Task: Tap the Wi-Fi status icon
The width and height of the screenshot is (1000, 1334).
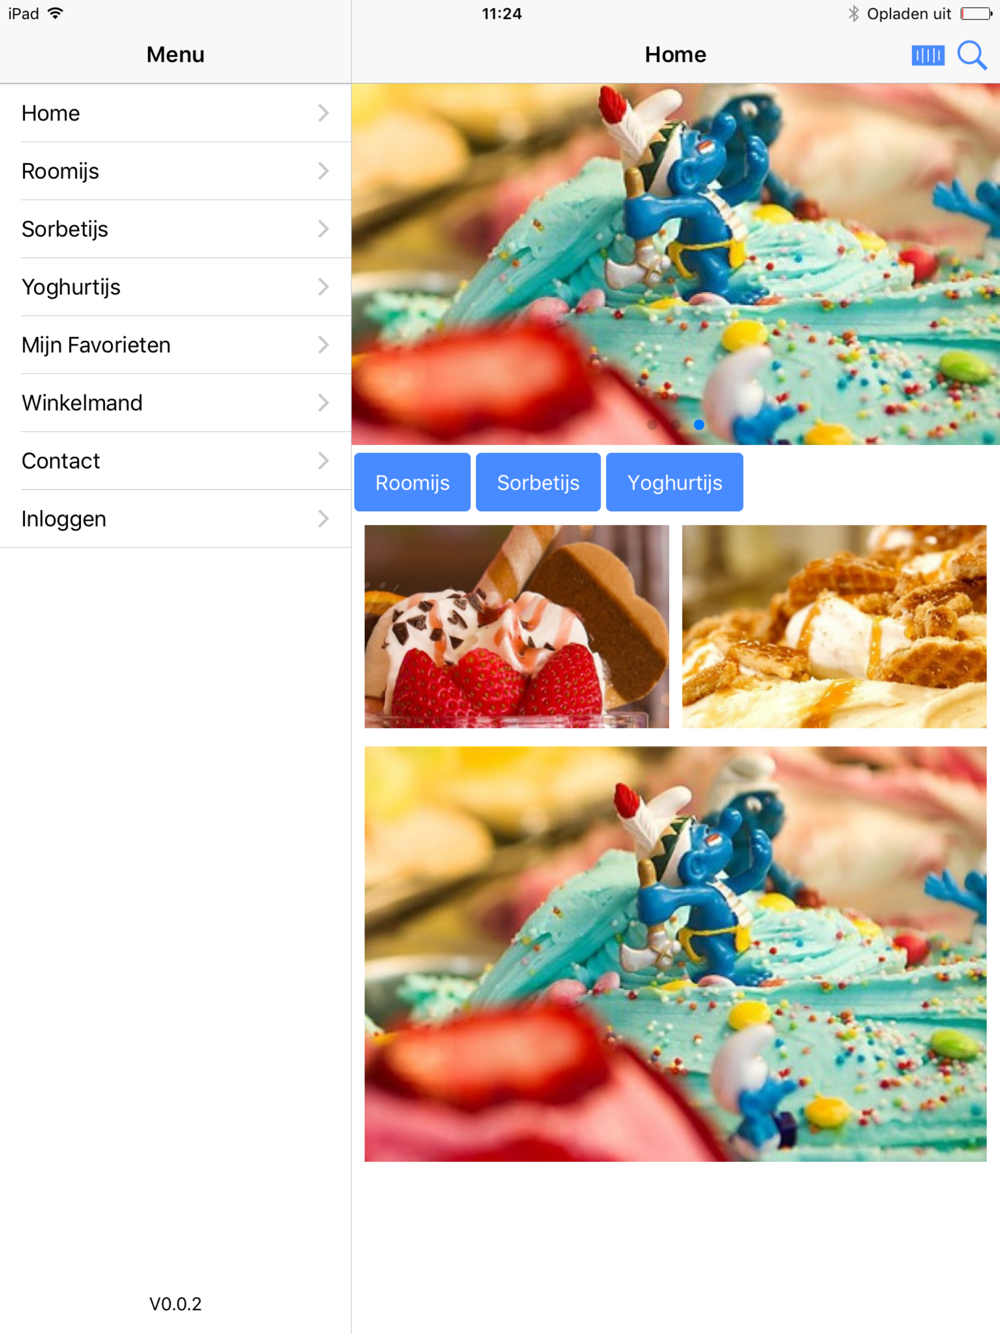Action: coord(56,13)
